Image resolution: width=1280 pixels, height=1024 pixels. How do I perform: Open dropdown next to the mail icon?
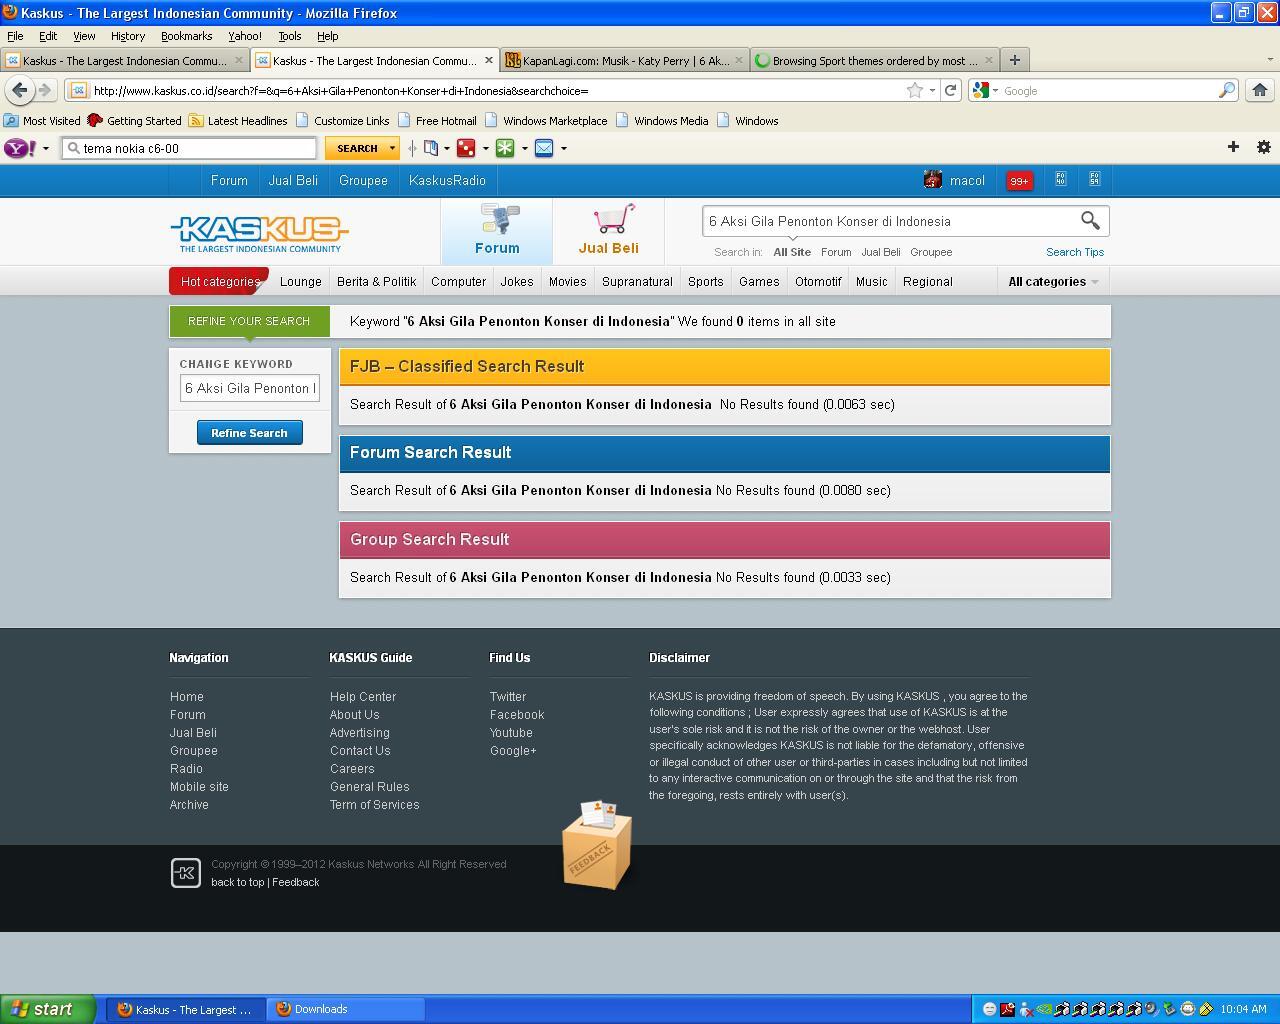563,148
